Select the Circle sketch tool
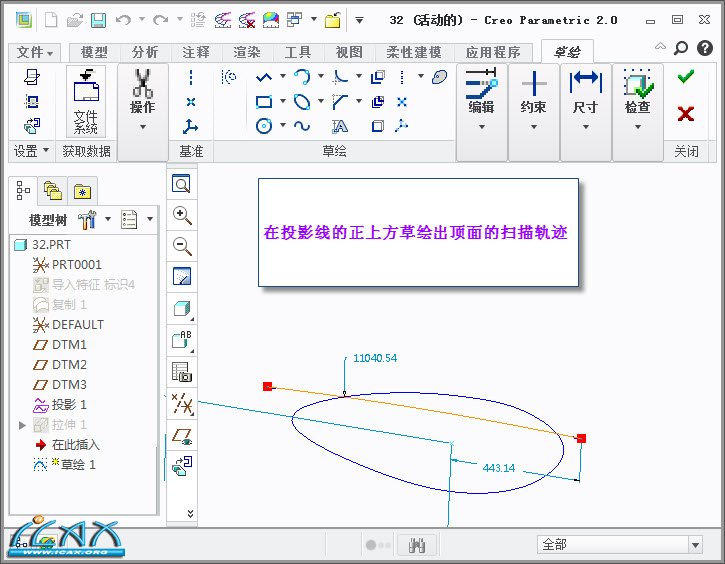 point(265,126)
